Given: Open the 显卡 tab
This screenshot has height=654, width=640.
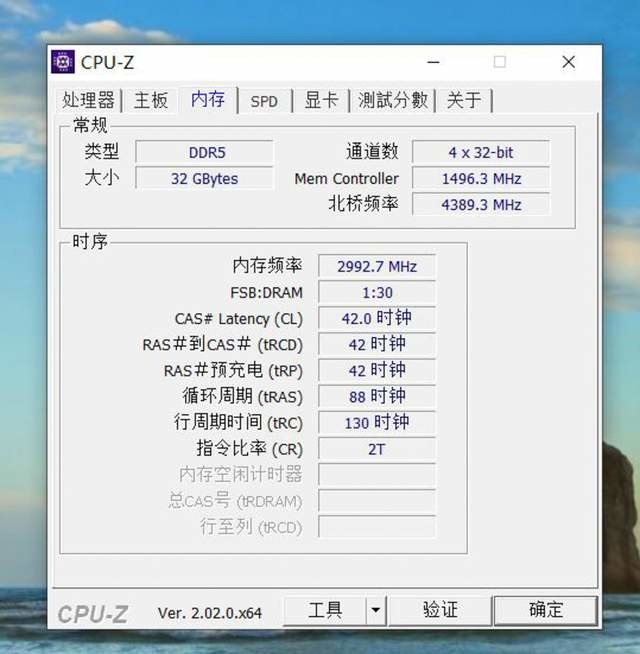Looking at the screenshot, I should pos(321,100).
